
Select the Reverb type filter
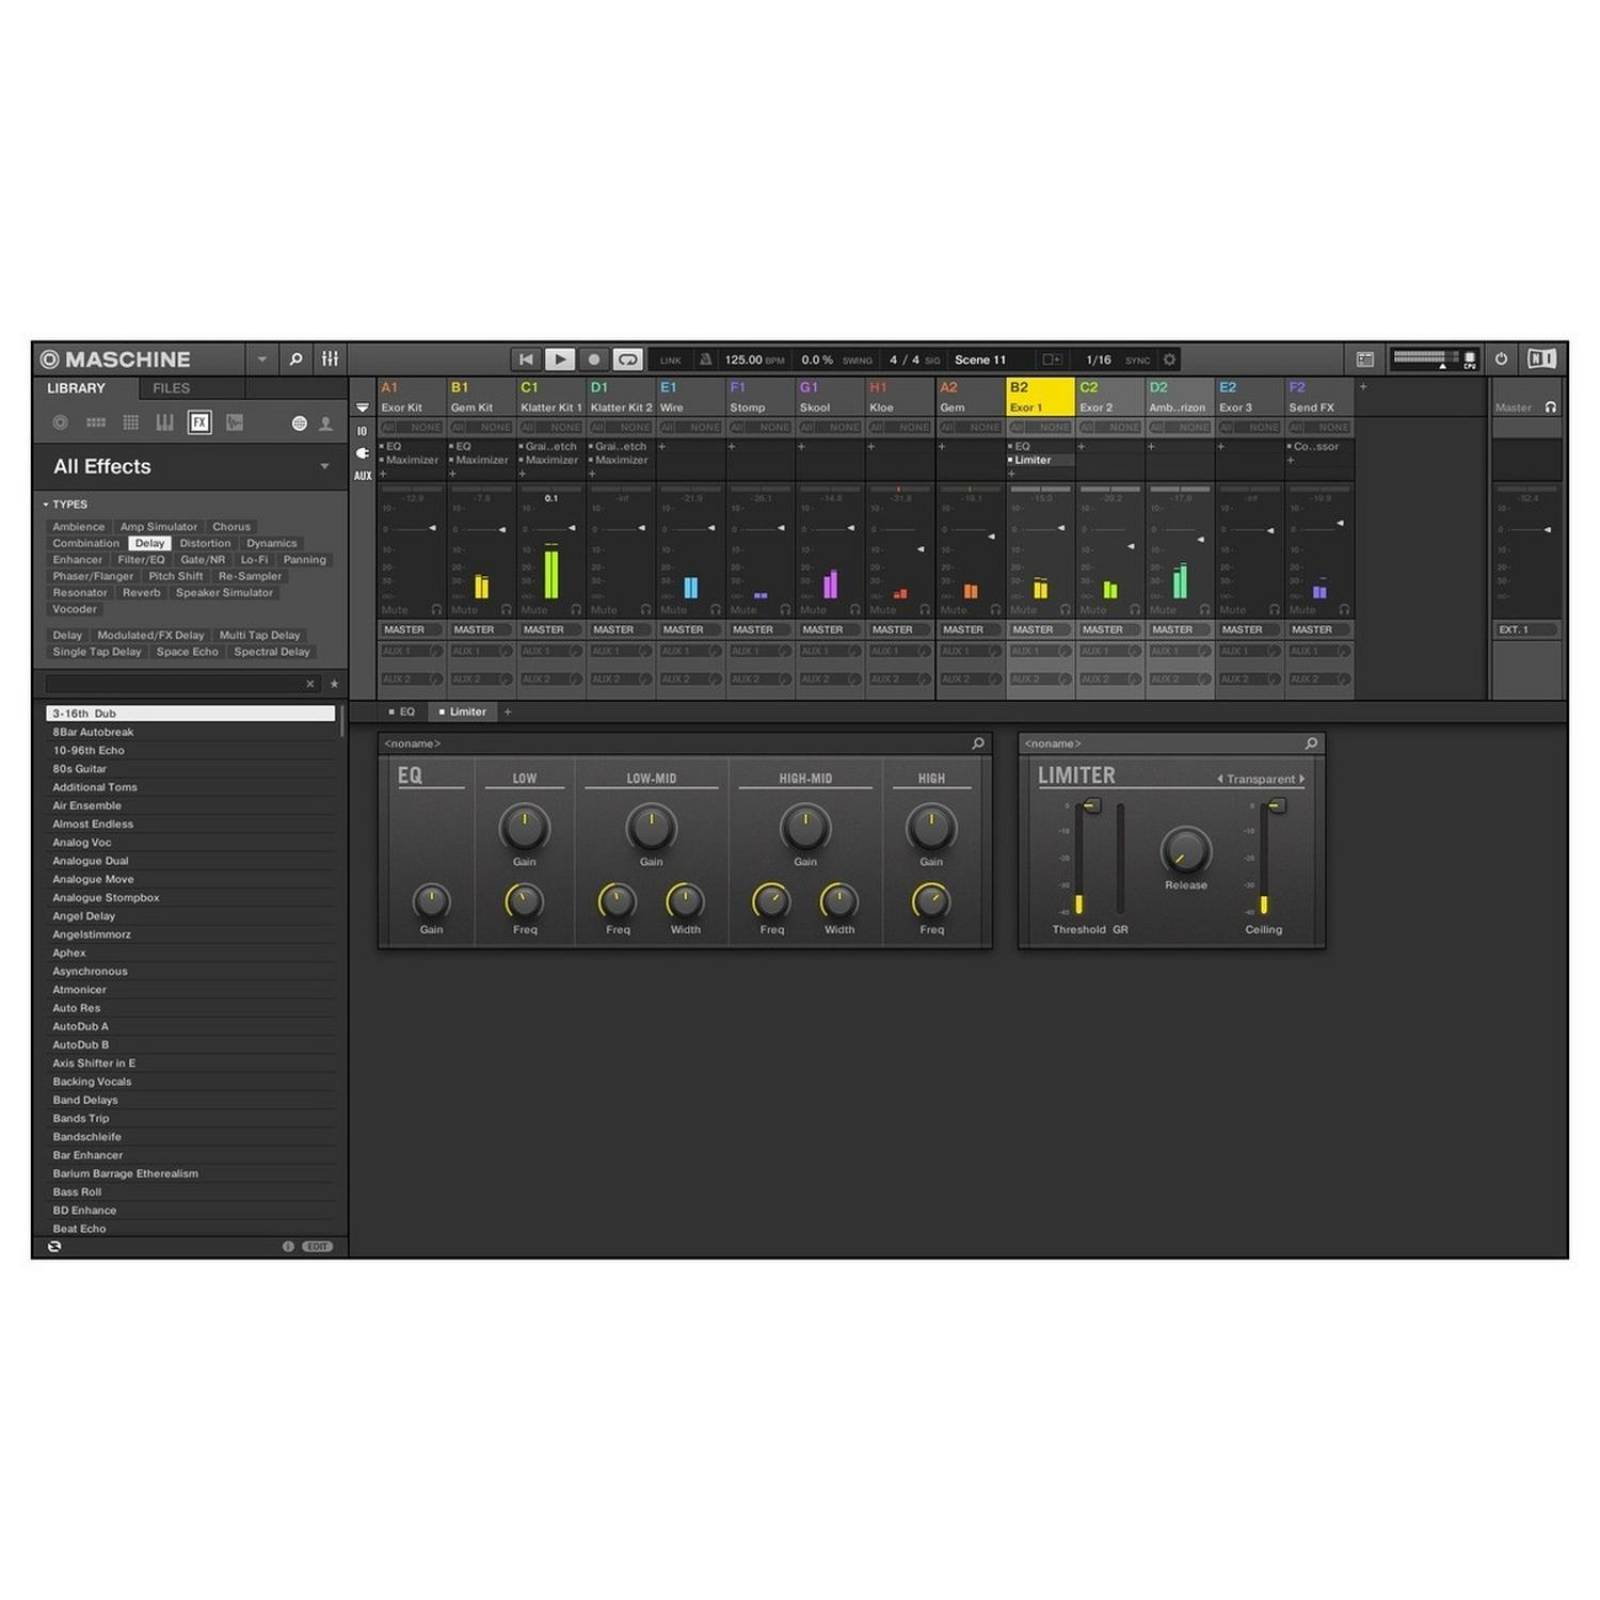[x=141, y=593]
